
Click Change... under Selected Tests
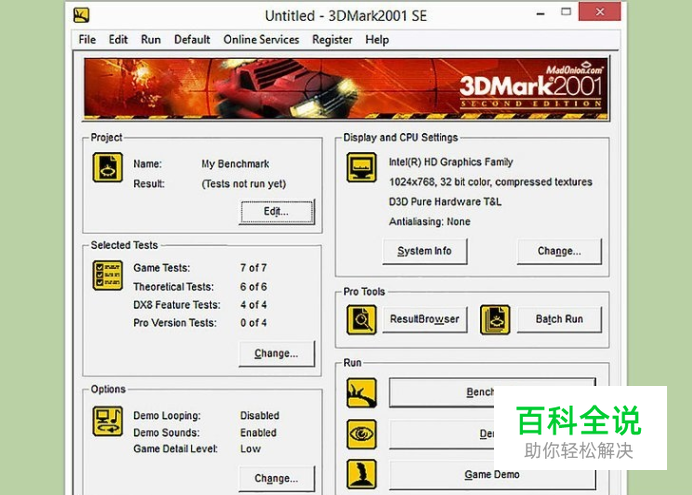[277, 353]
